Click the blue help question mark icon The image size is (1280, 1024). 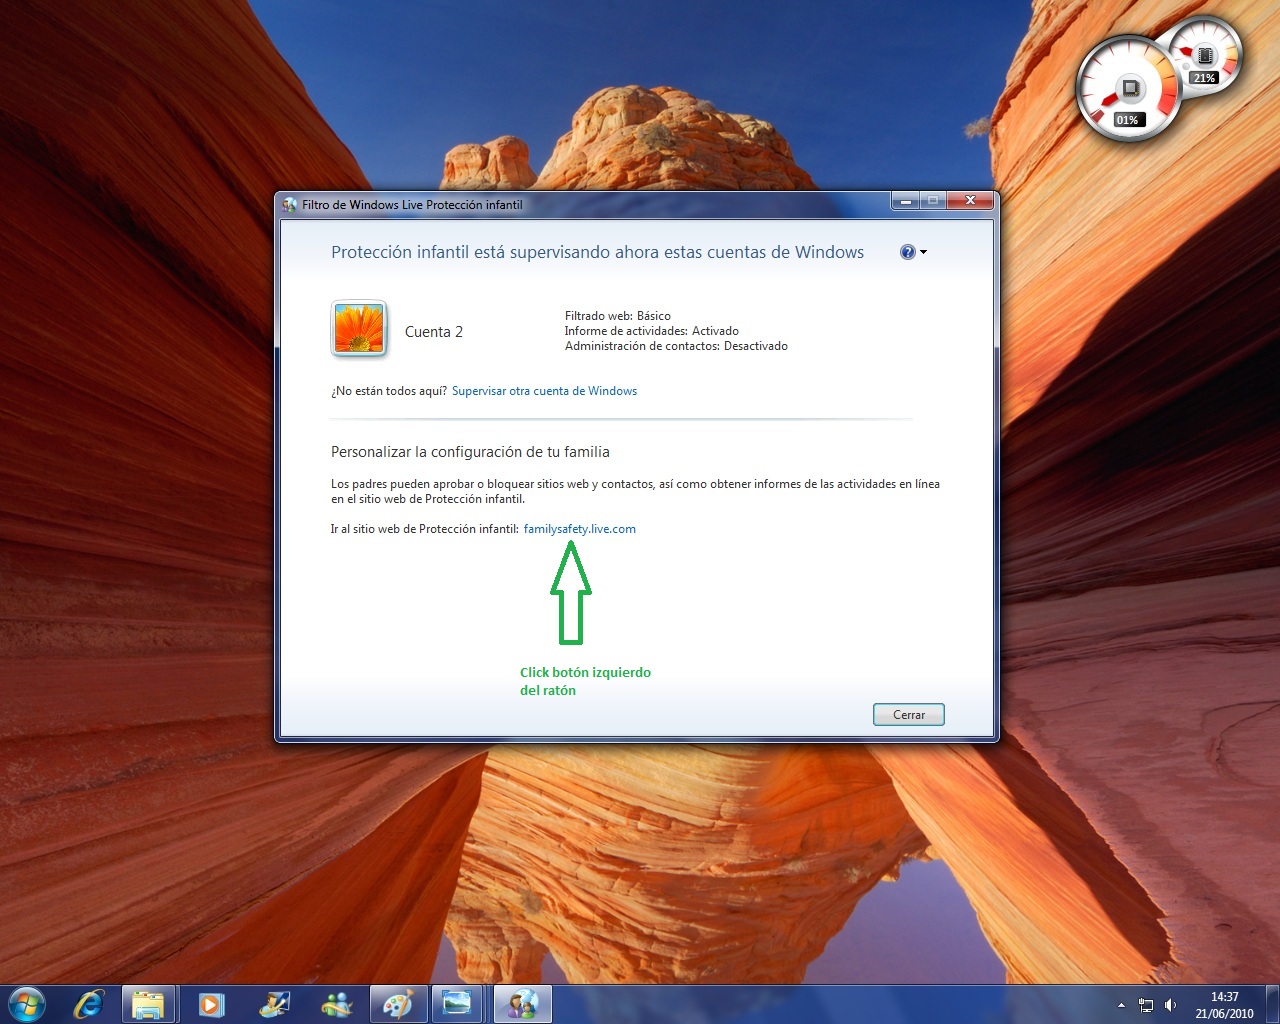(x=907, y=252)
